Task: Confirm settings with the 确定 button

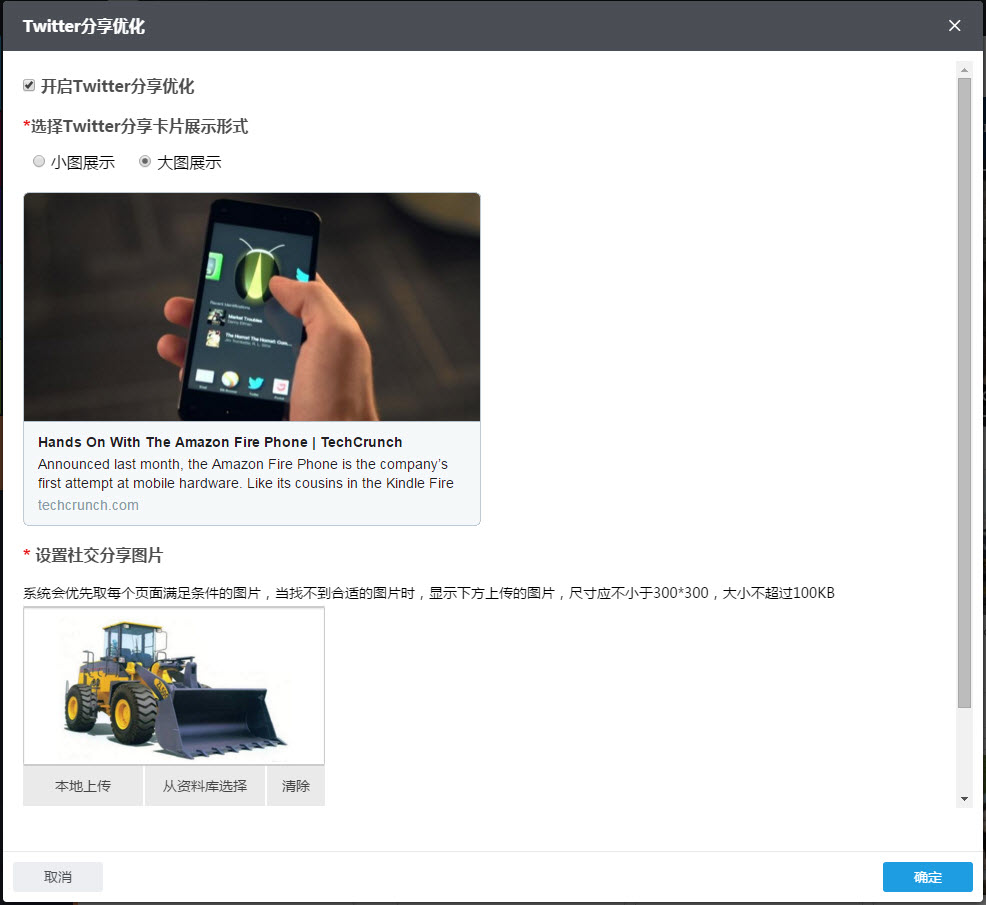Action: [x=927, y=876]
